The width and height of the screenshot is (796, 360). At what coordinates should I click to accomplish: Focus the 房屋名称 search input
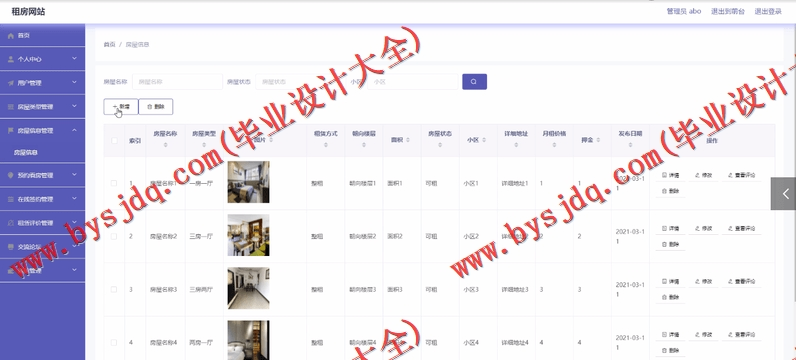click(x=177, y=82)
